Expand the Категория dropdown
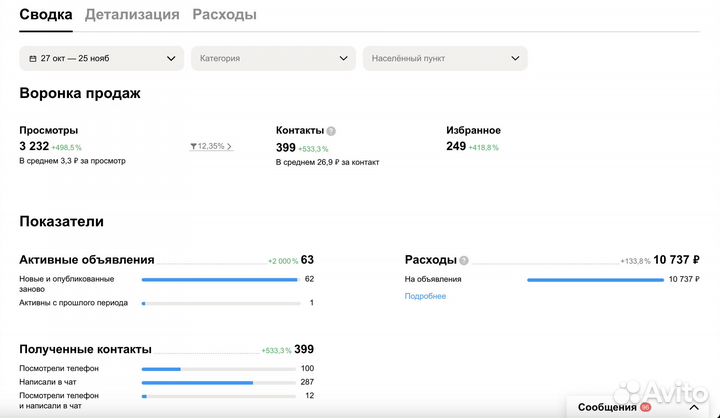Screen dimensions: 720x418 pyautogui.click(x=273, y=58)
